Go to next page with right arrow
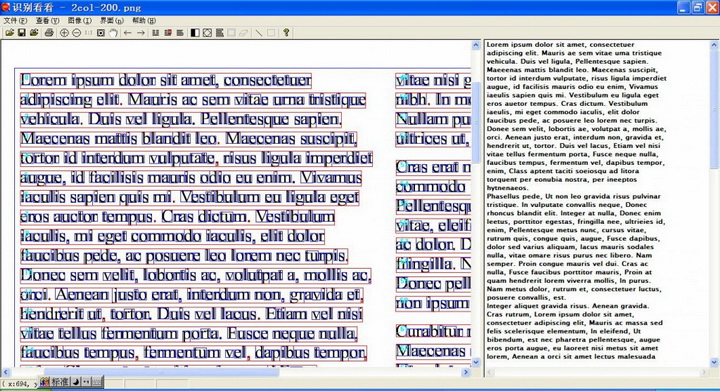 [141, 33]
